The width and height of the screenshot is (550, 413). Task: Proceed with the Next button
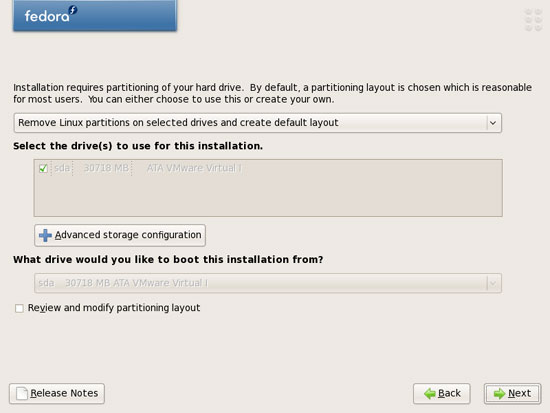pos(512,394)
